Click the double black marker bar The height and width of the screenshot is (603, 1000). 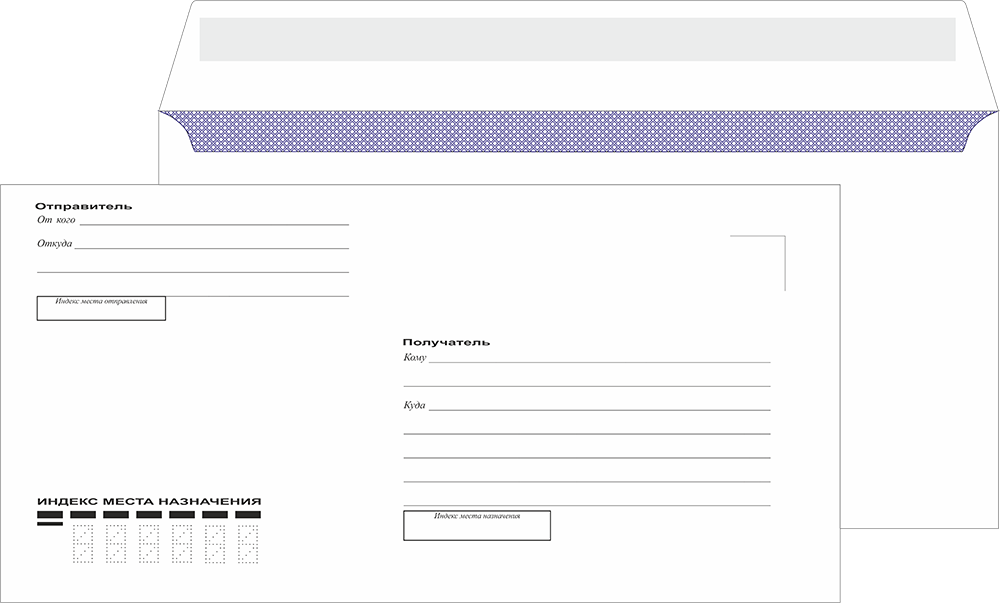point(50,517)
